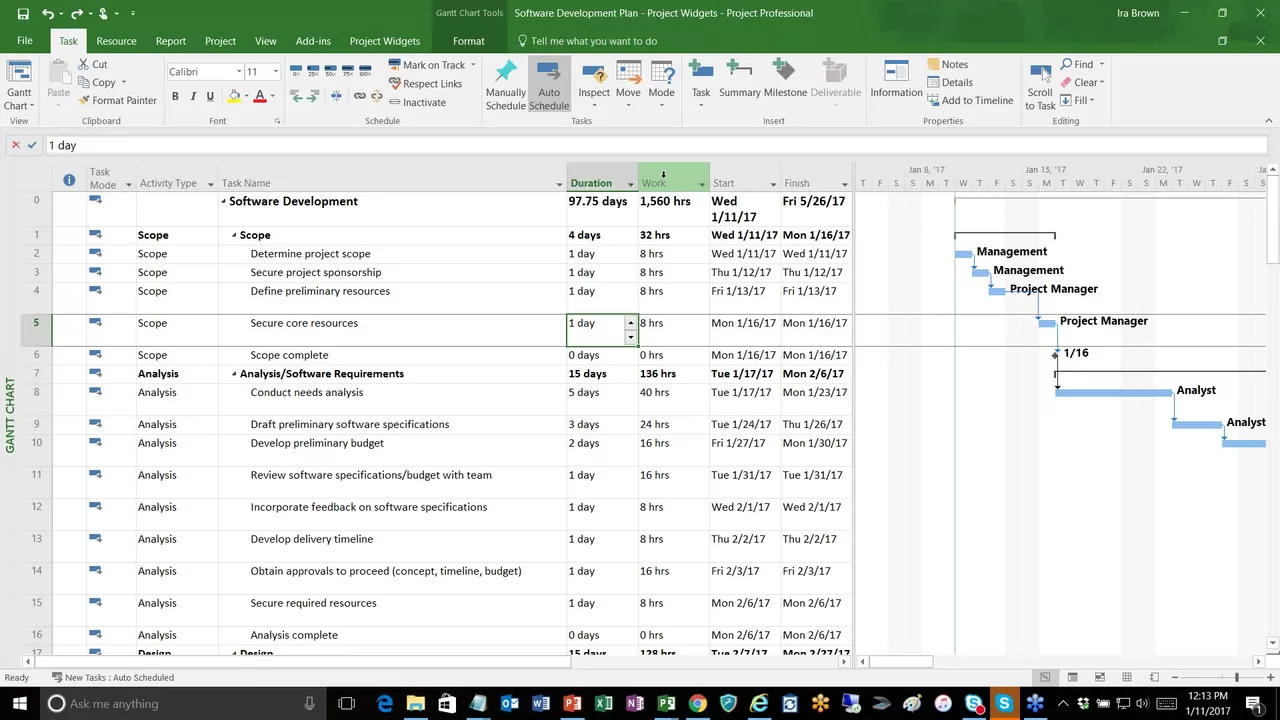The width and height of the screenshot is (1280, 720).
Task: Open task Details
Action: click(949, 82)
